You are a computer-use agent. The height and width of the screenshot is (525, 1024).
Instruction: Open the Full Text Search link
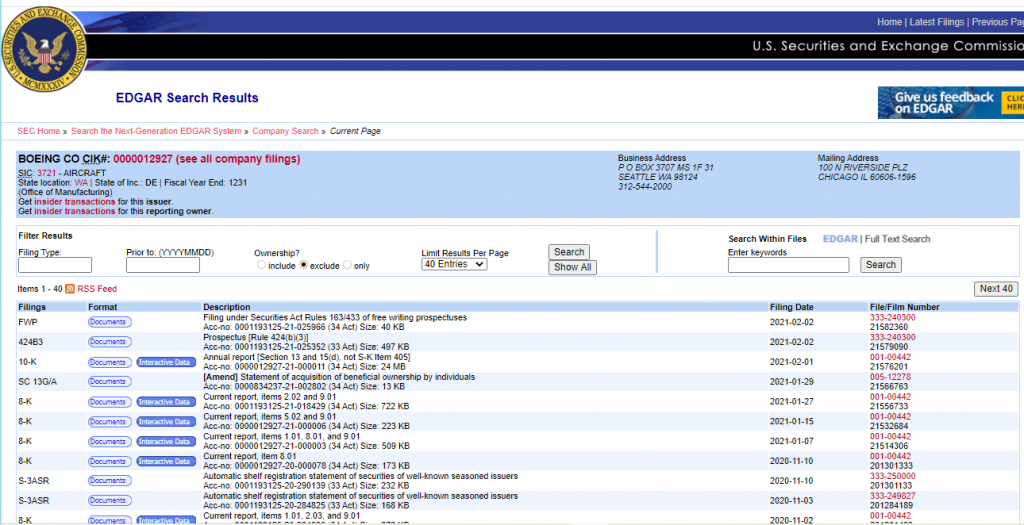point(897,239)
